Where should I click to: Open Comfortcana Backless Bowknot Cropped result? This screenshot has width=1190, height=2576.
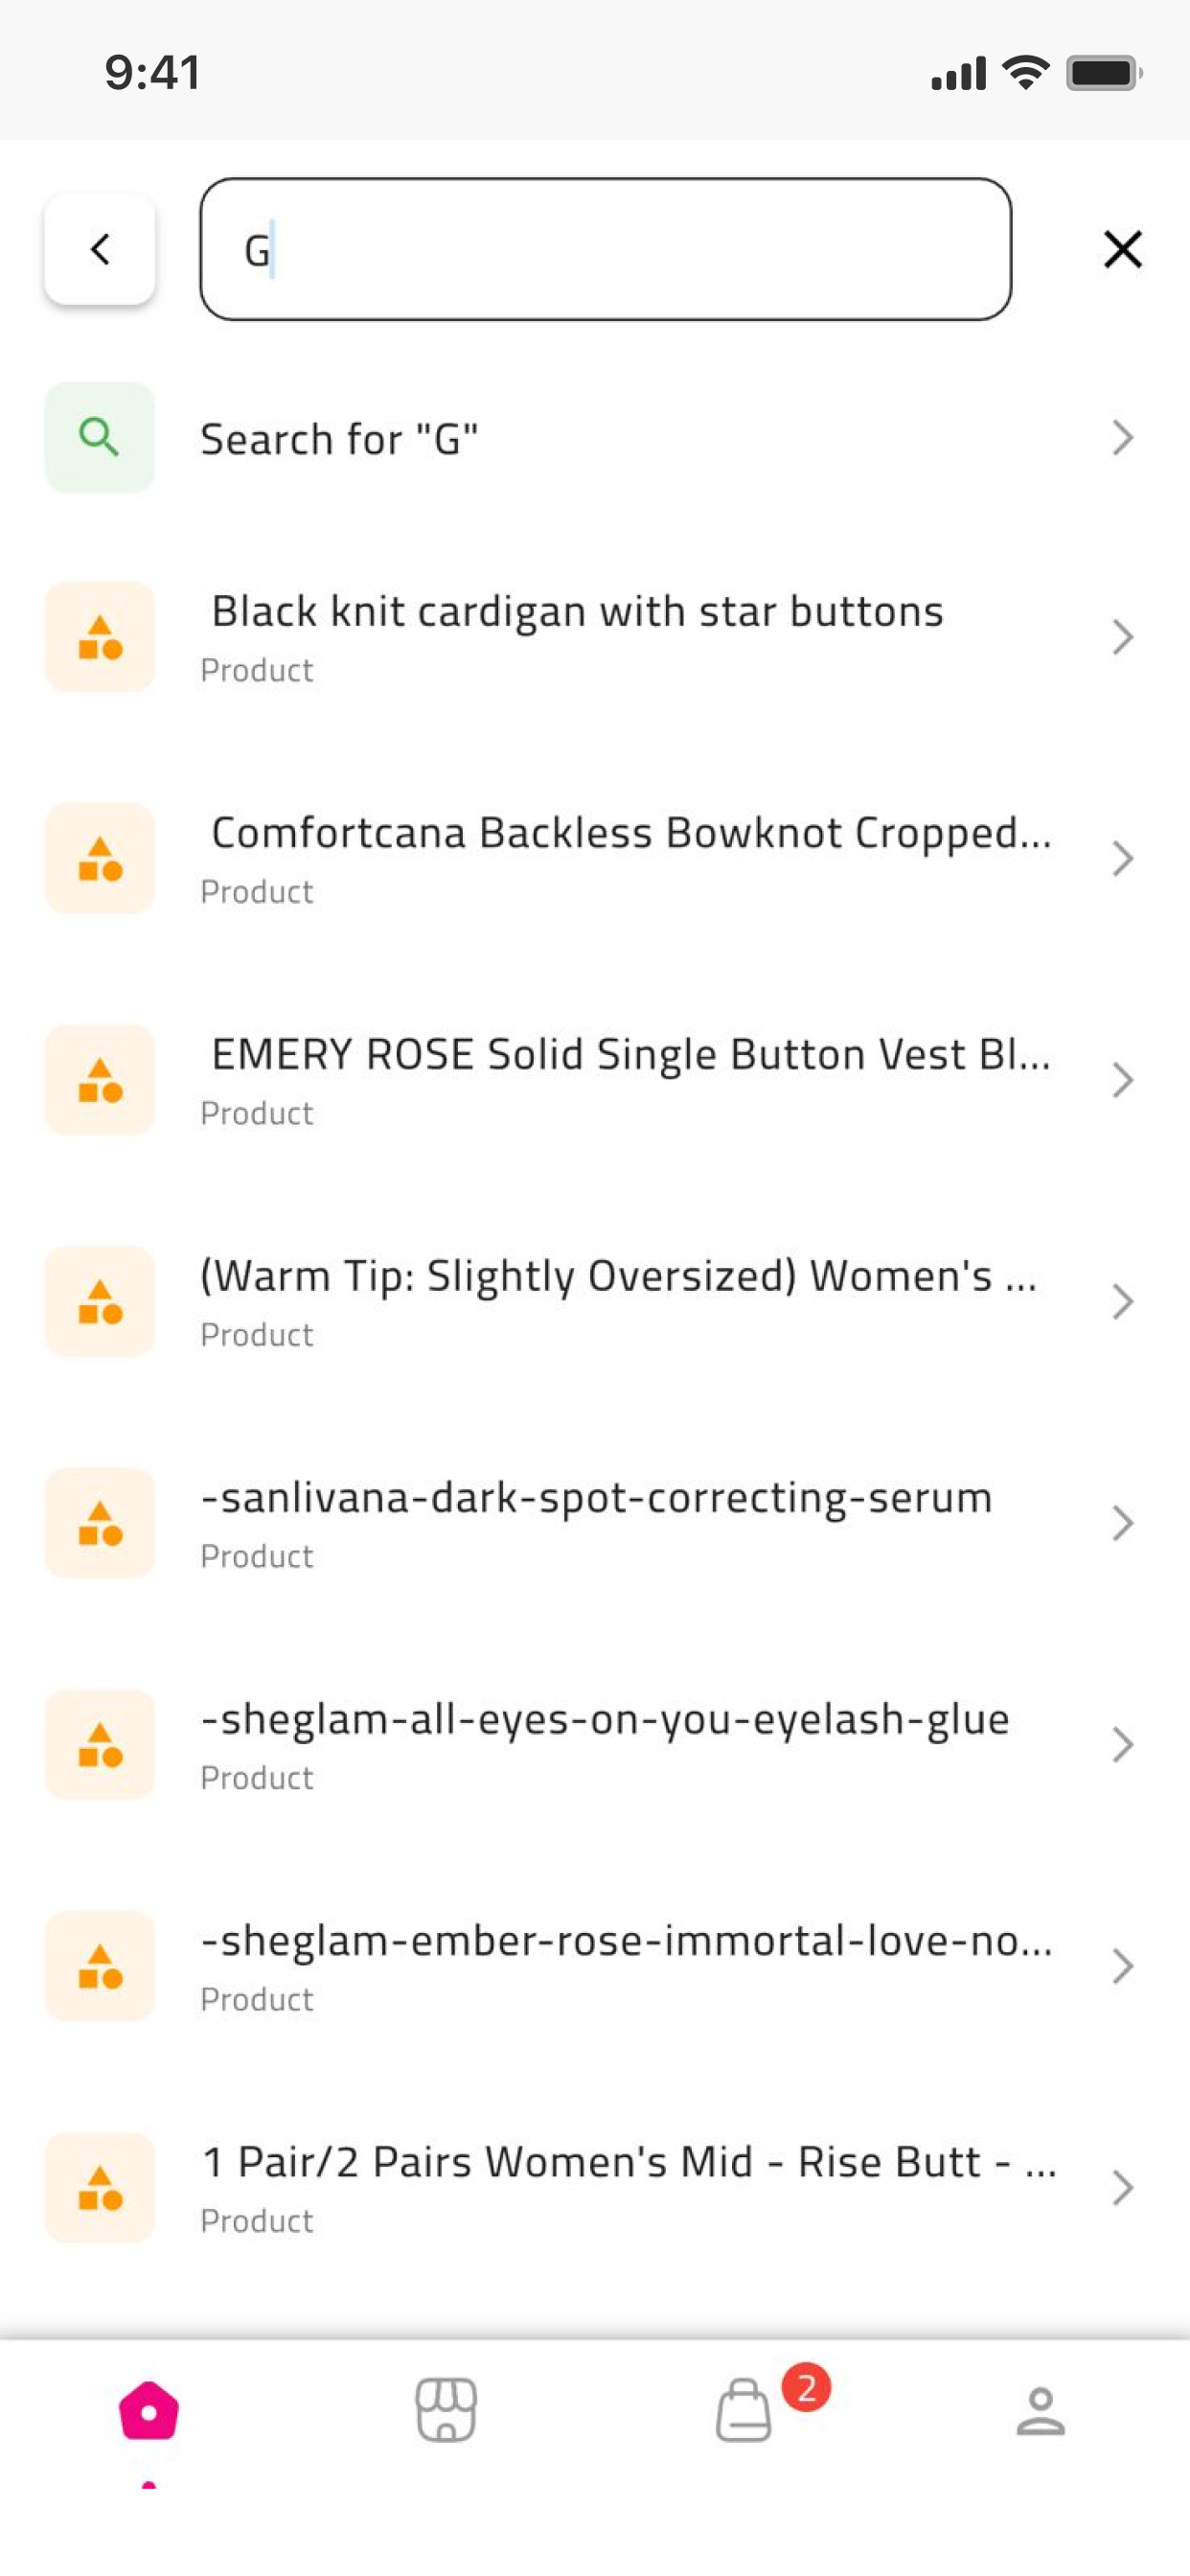[595, 858]
